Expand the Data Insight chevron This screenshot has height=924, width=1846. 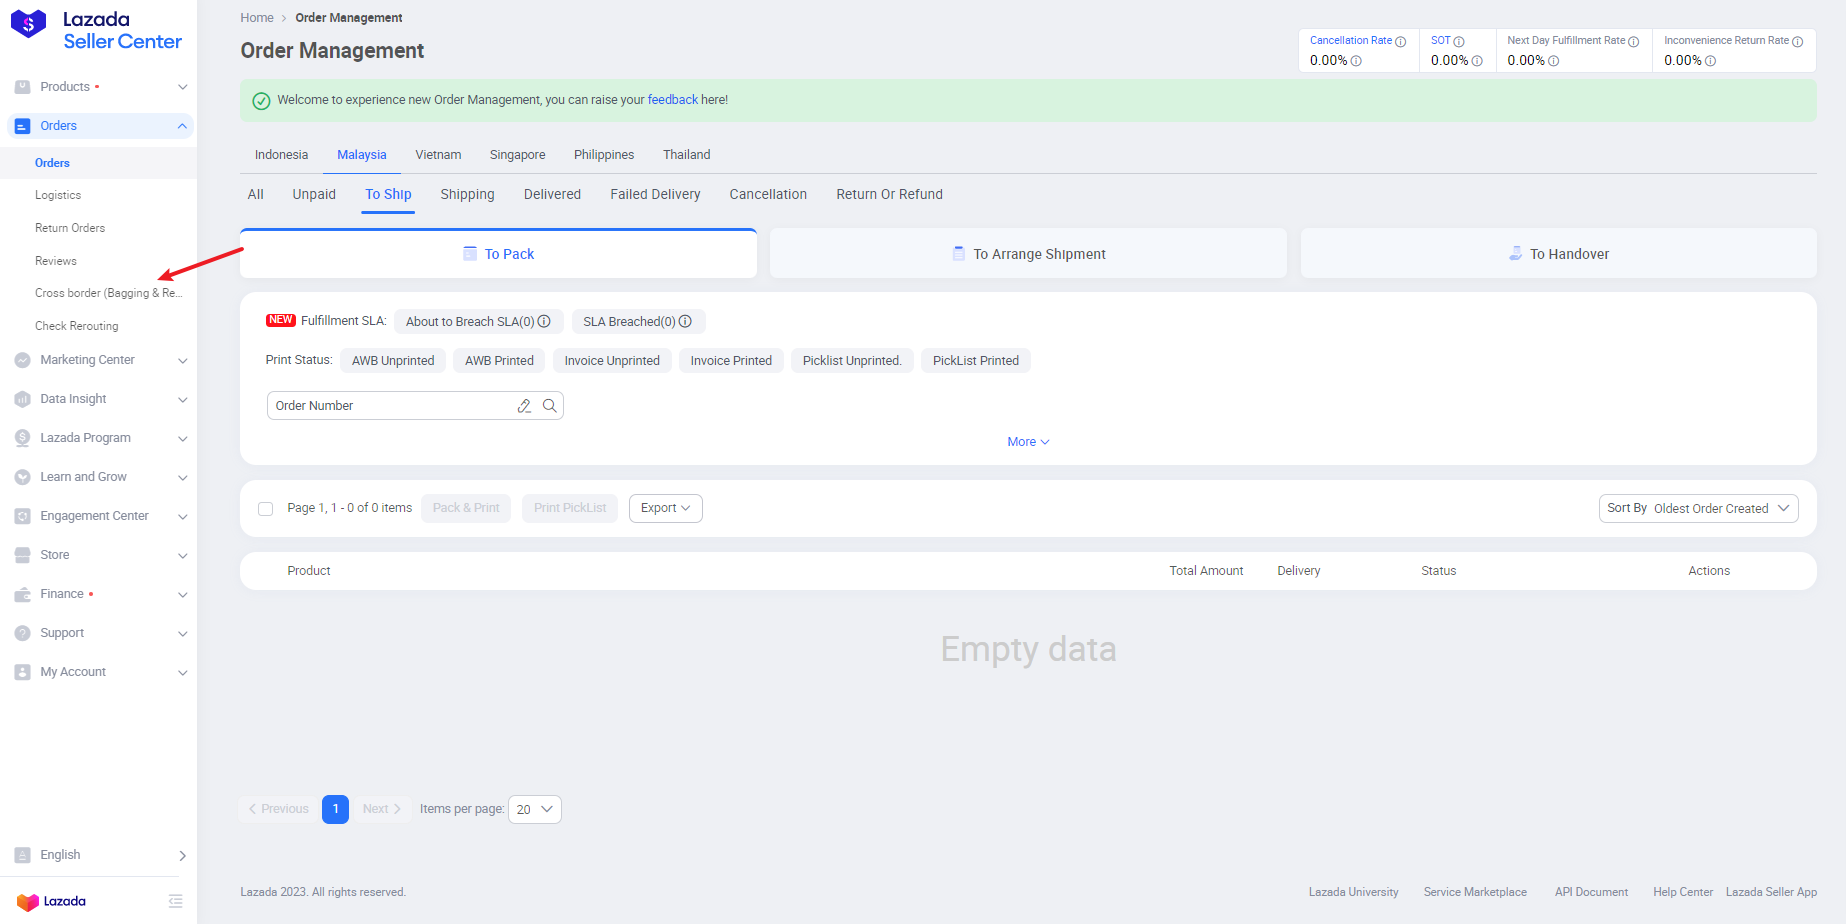pos(182,399)
